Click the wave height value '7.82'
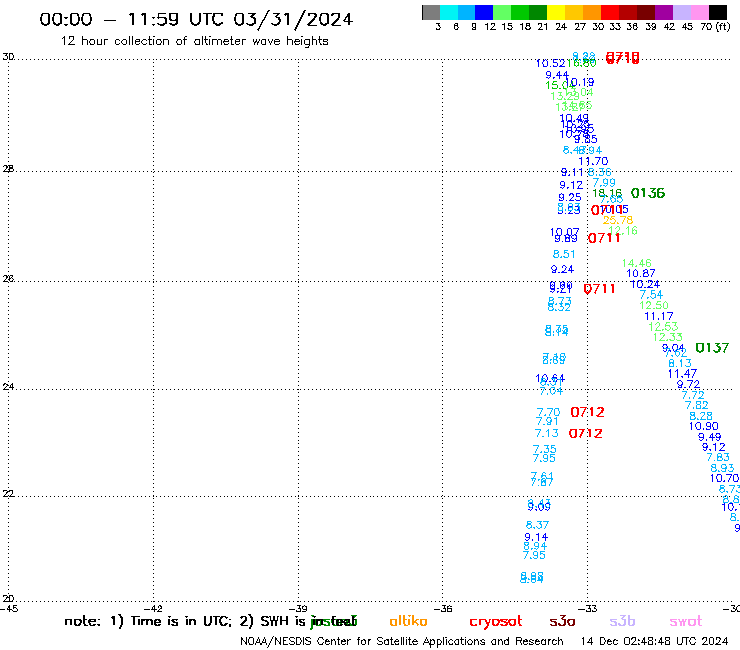The height and width of the screenshot is (650, 740). click(697, 405)
